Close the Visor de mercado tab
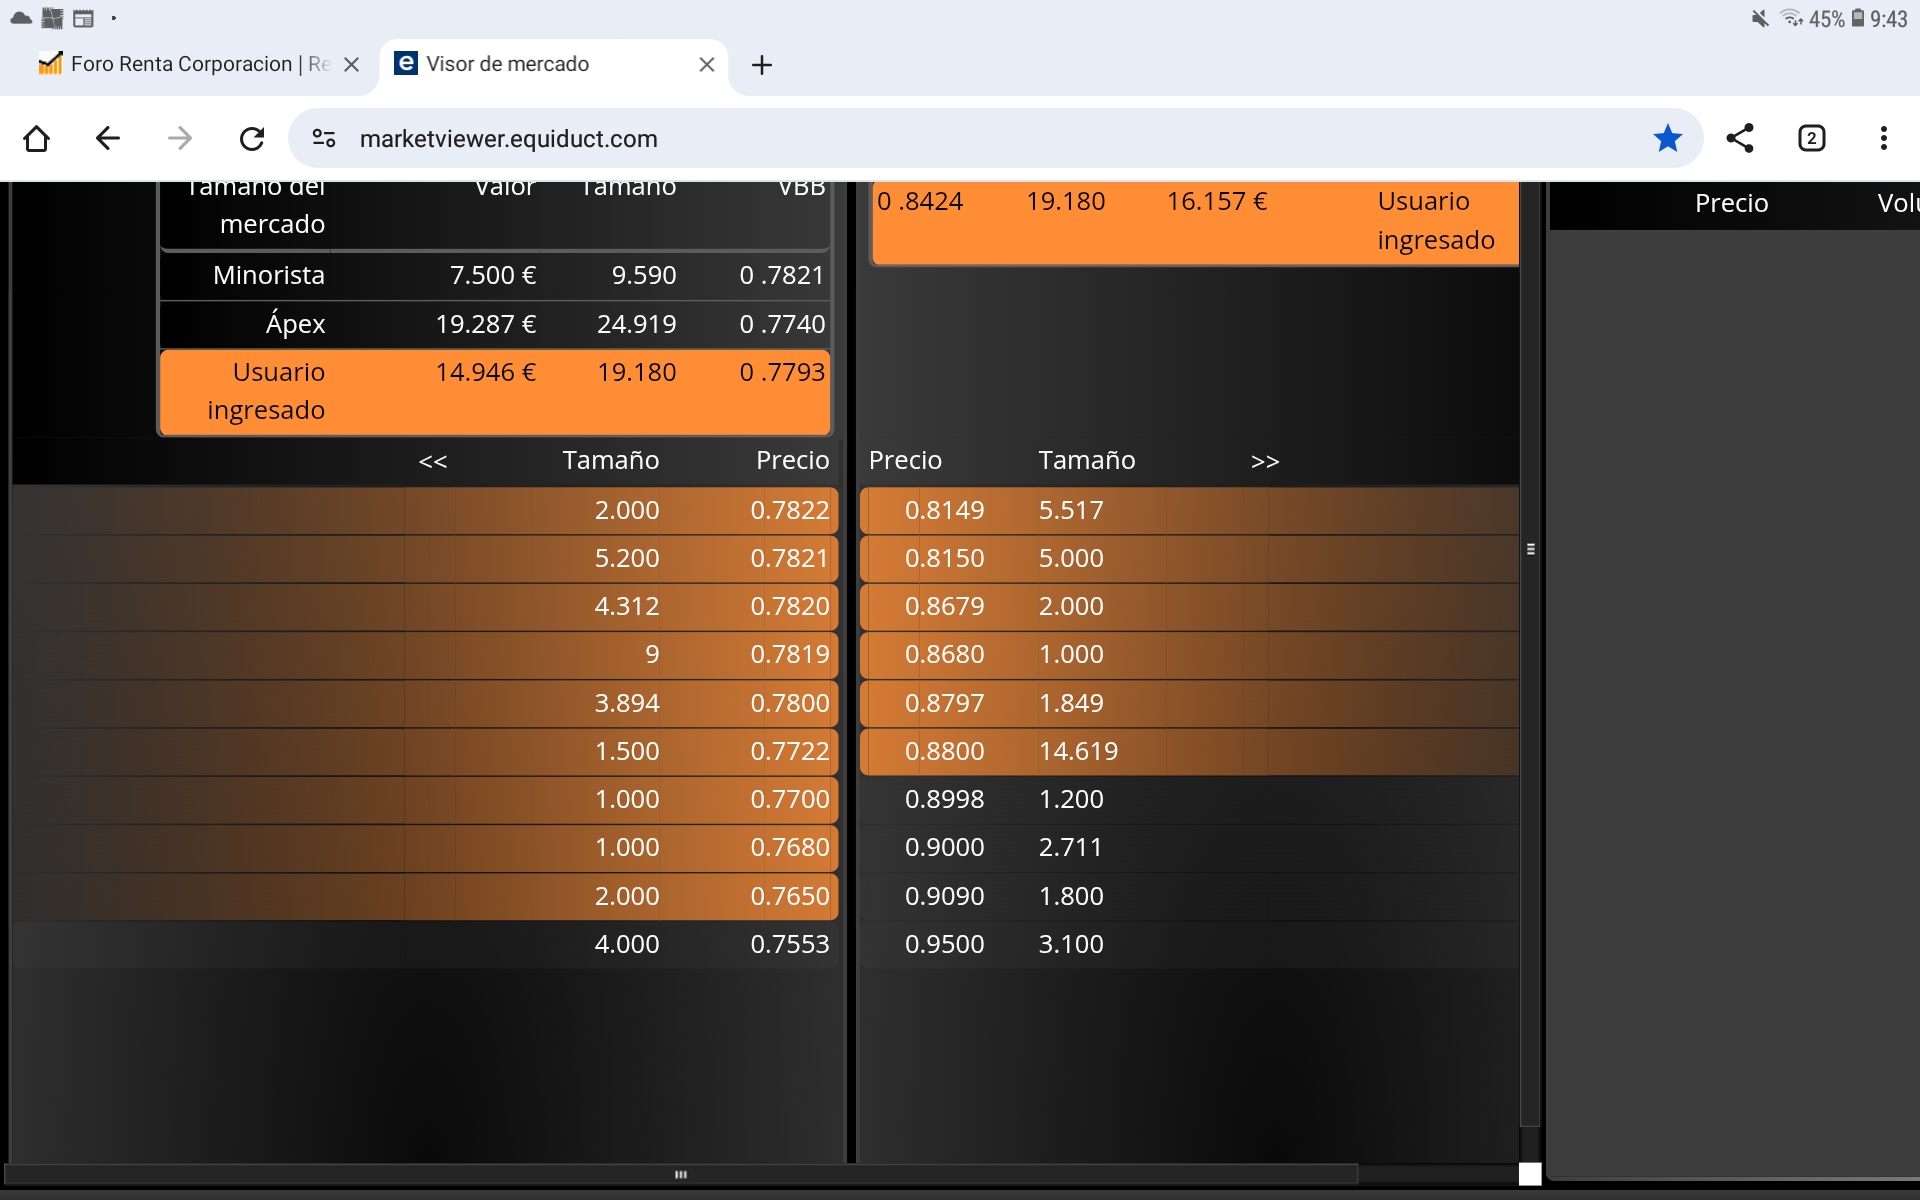 (706, 65)
